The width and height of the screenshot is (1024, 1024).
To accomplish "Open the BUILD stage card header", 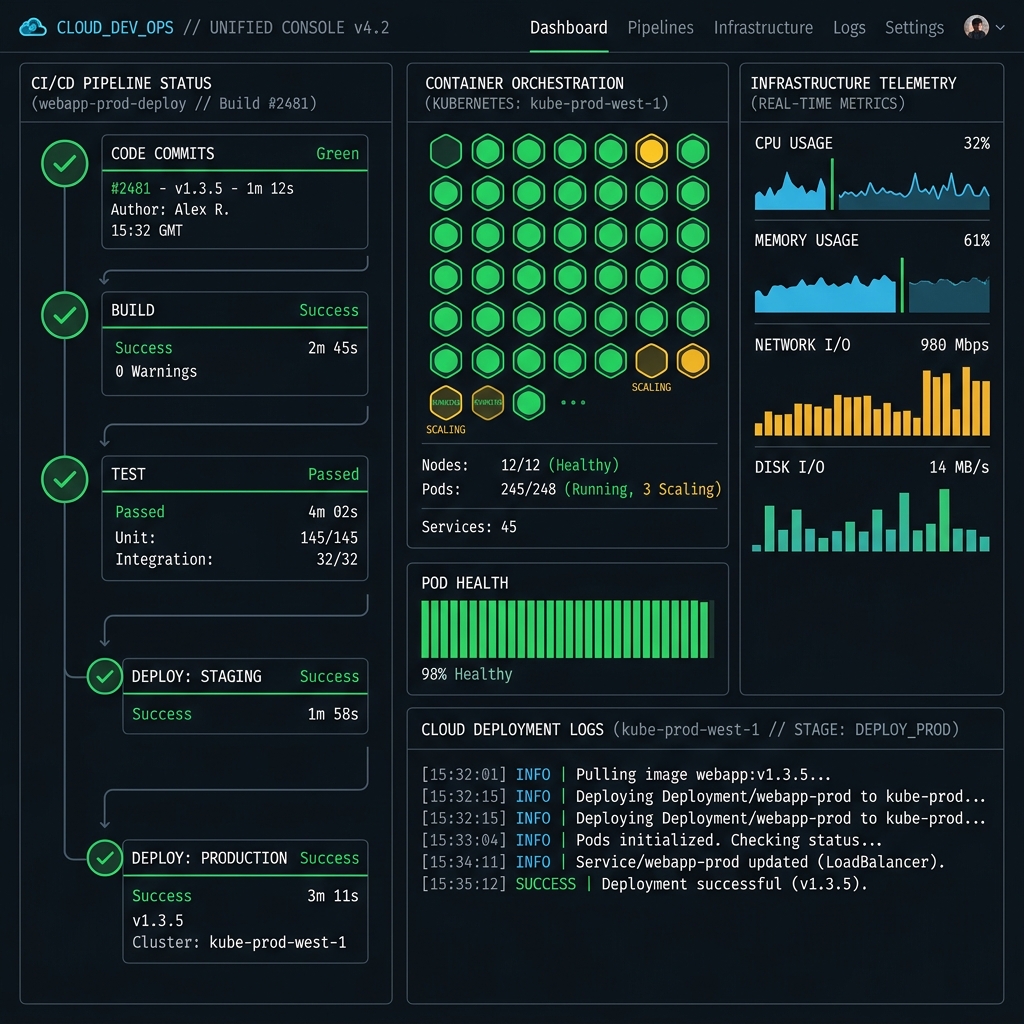I will pyautogui.click(x=235, y=310).
